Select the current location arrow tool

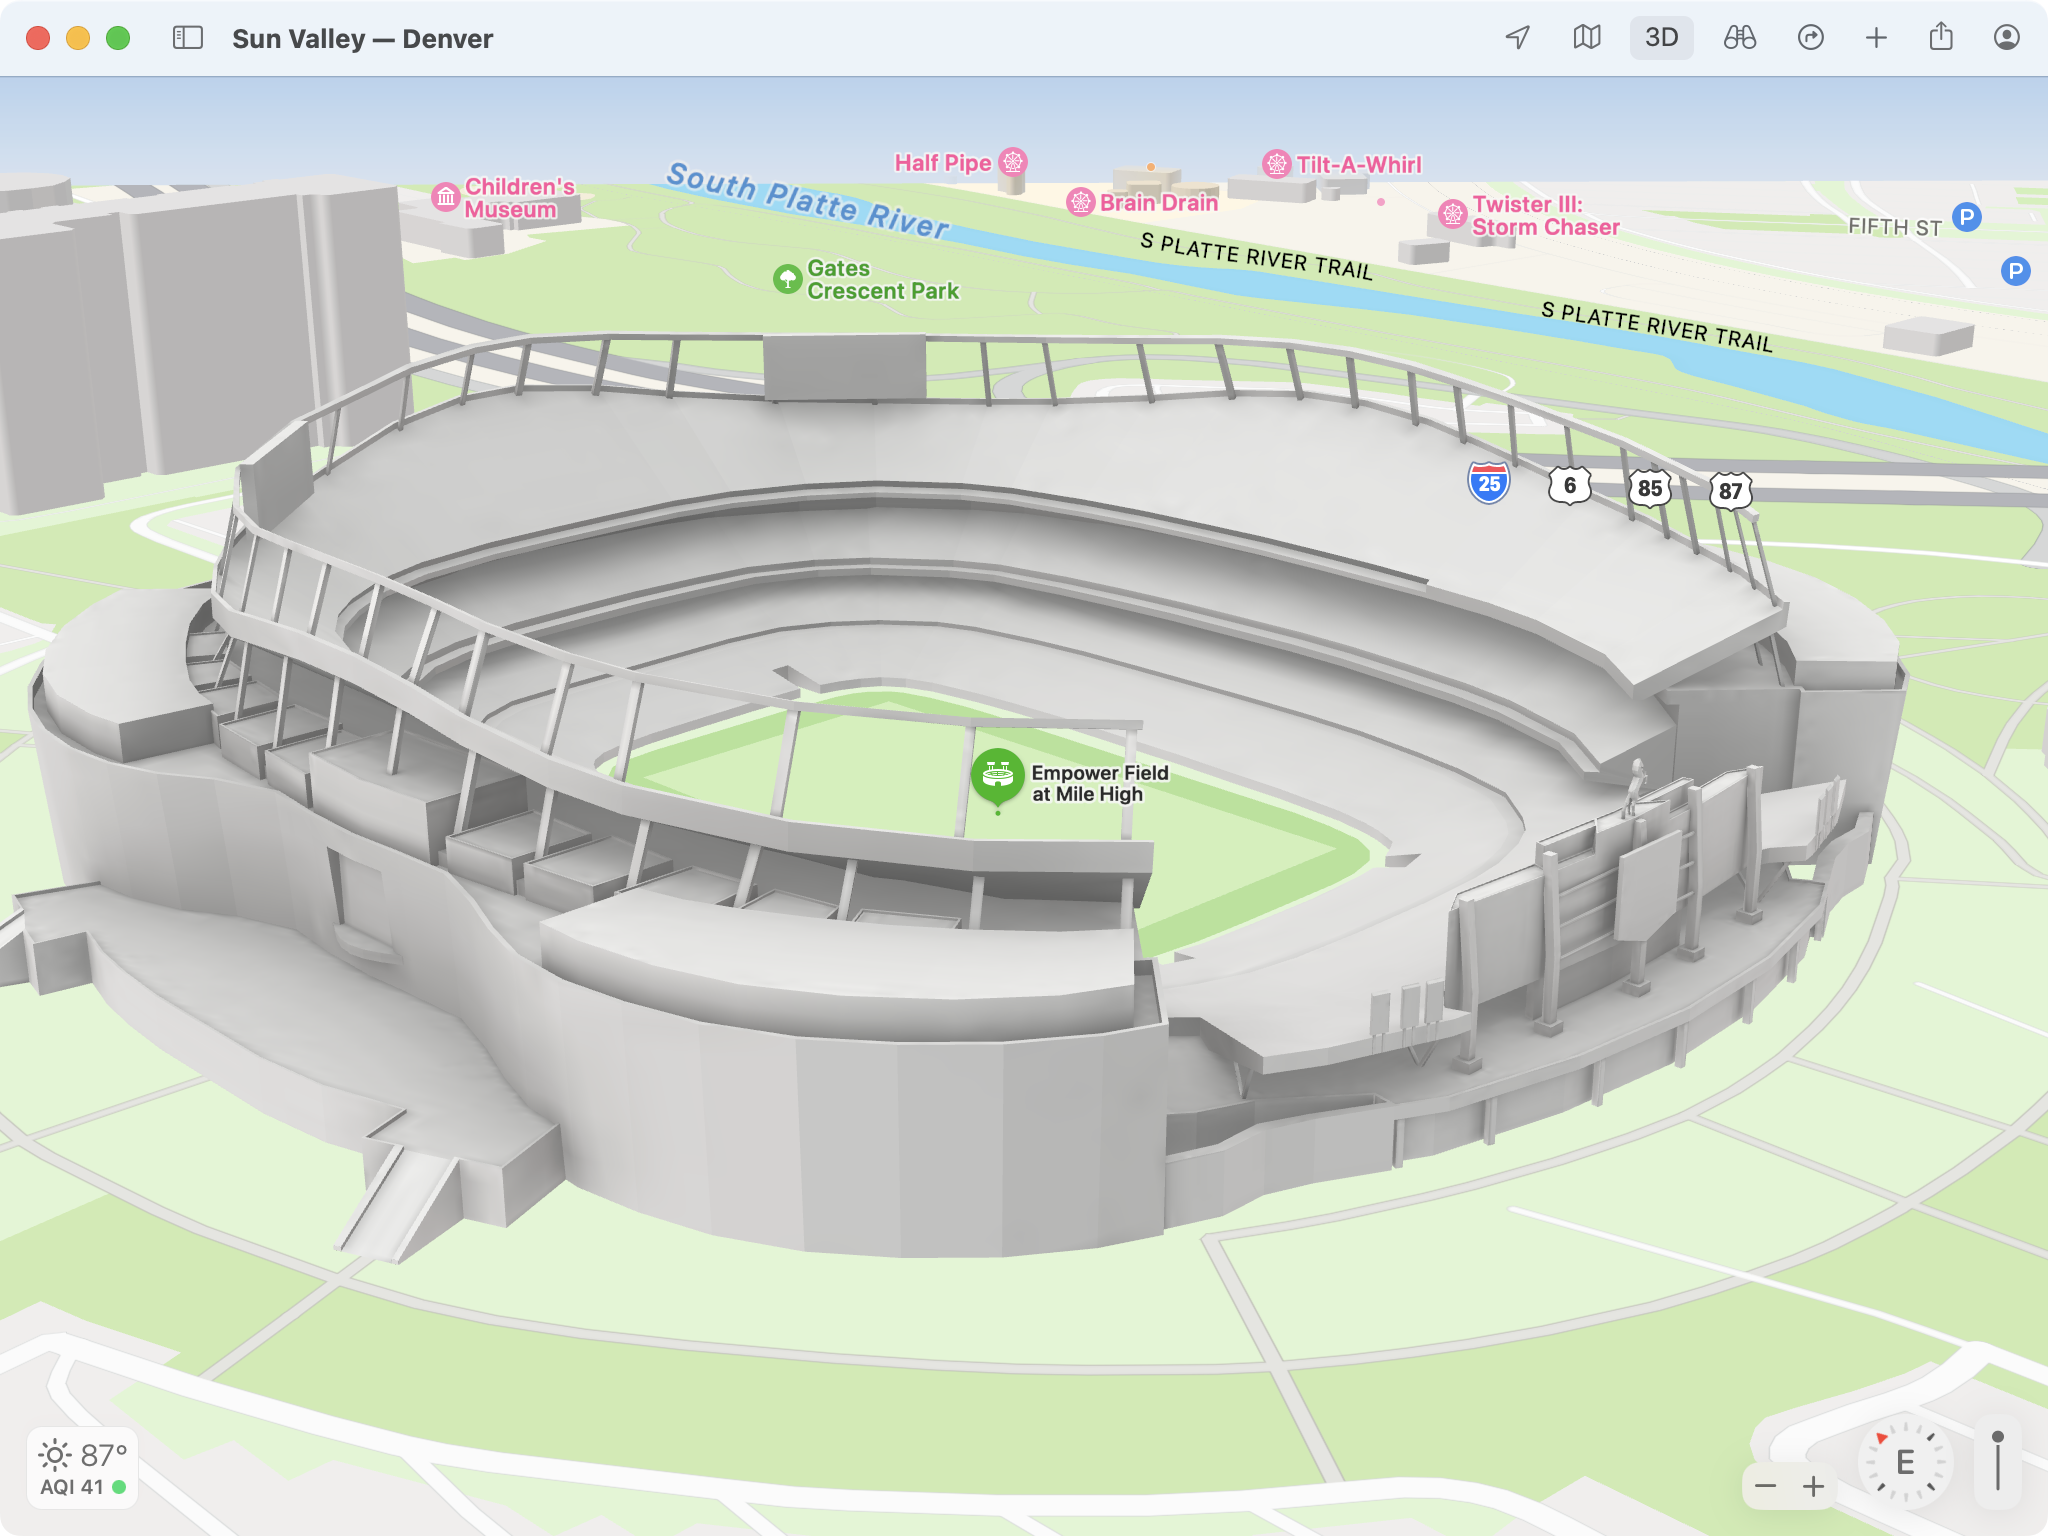tap(1518, 38)
